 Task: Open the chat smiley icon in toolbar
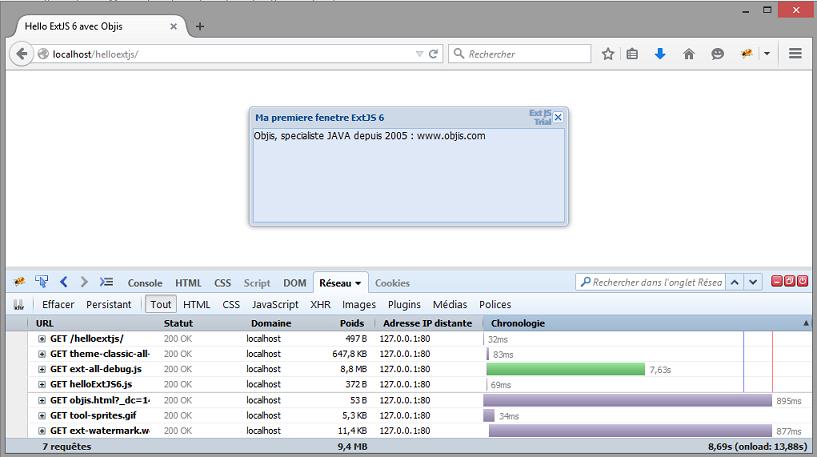(717, 54)
